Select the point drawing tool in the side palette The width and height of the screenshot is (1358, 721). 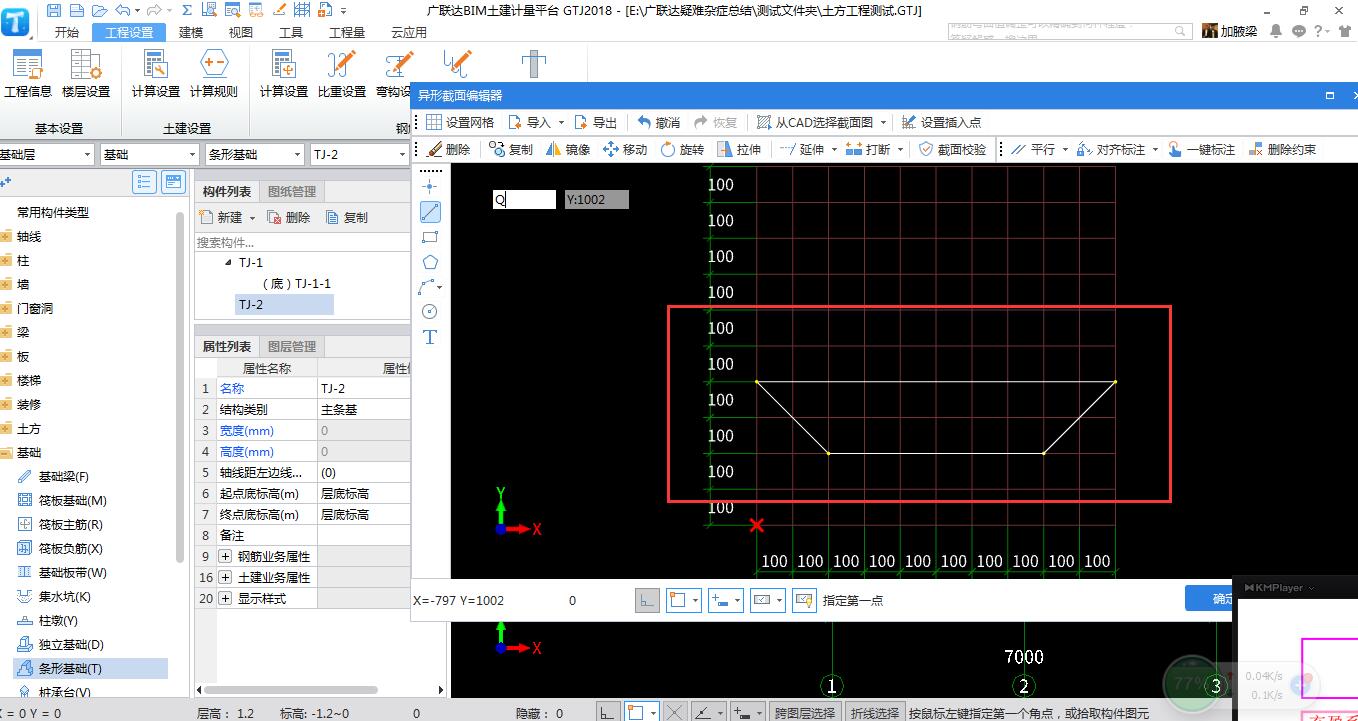(x=430, y=186)
